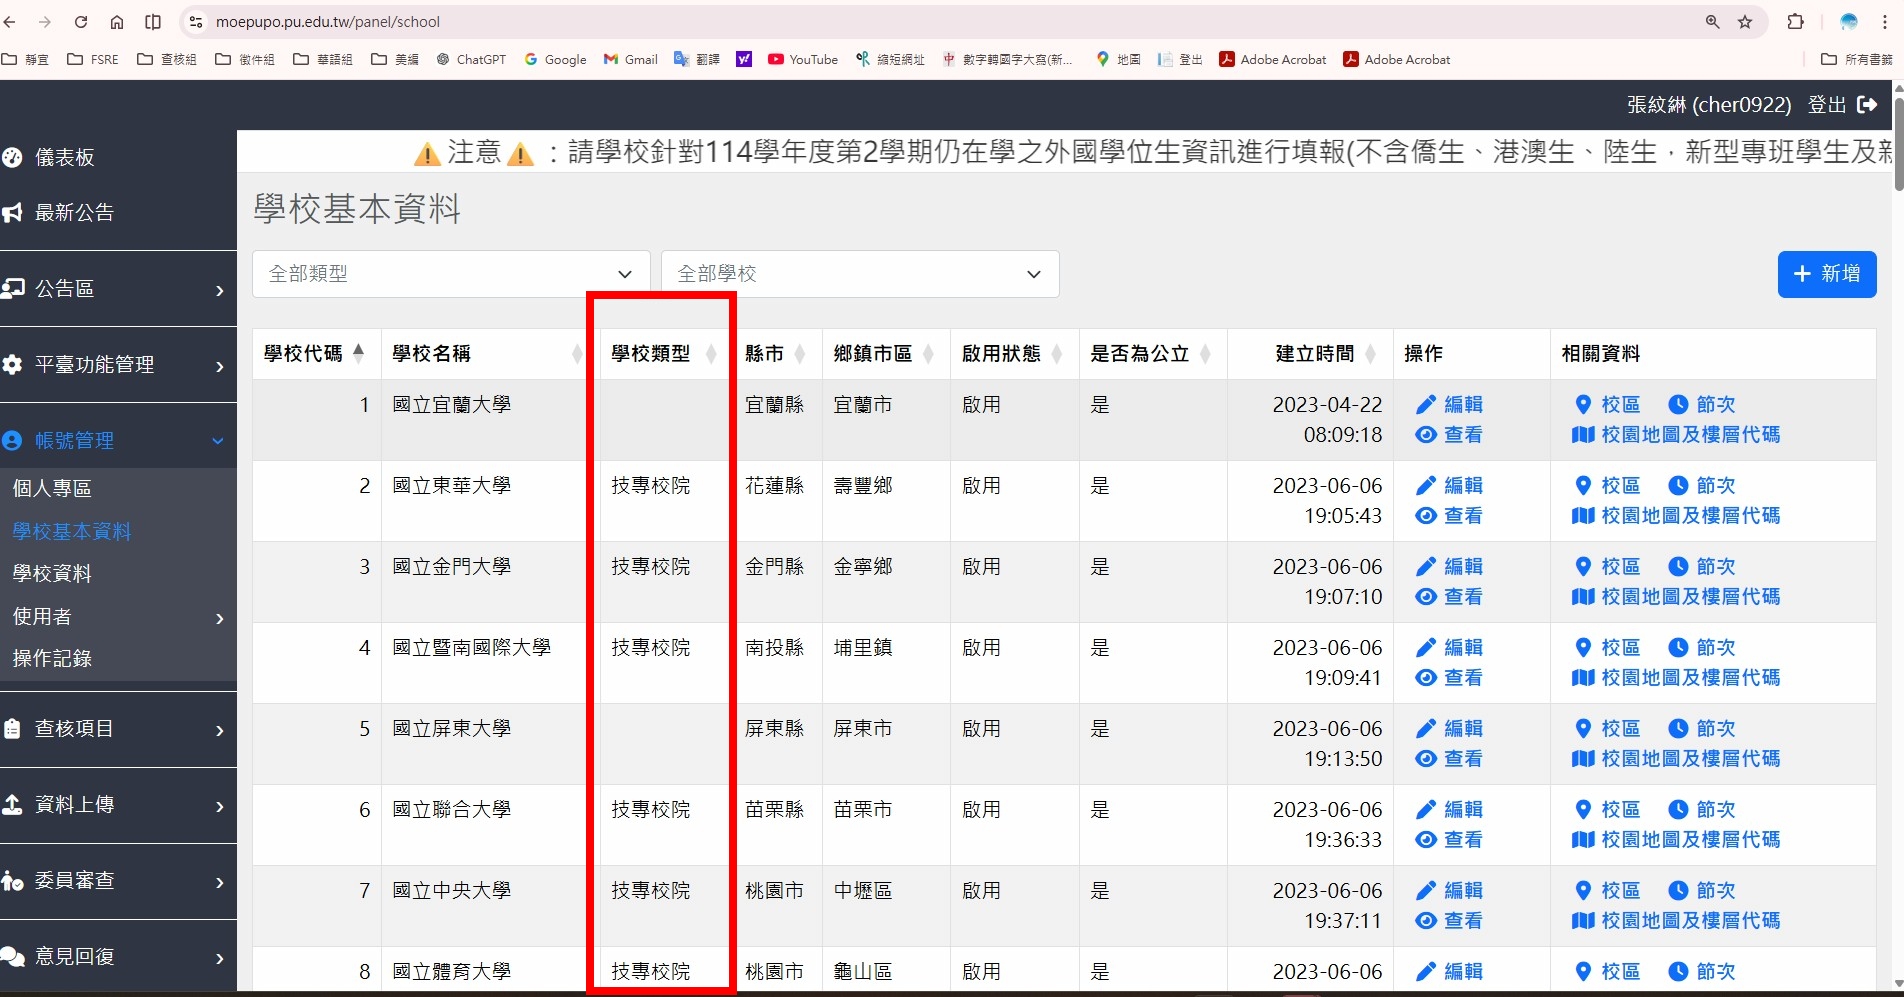Sort table by 是否為公立 column

point(1153,353)
